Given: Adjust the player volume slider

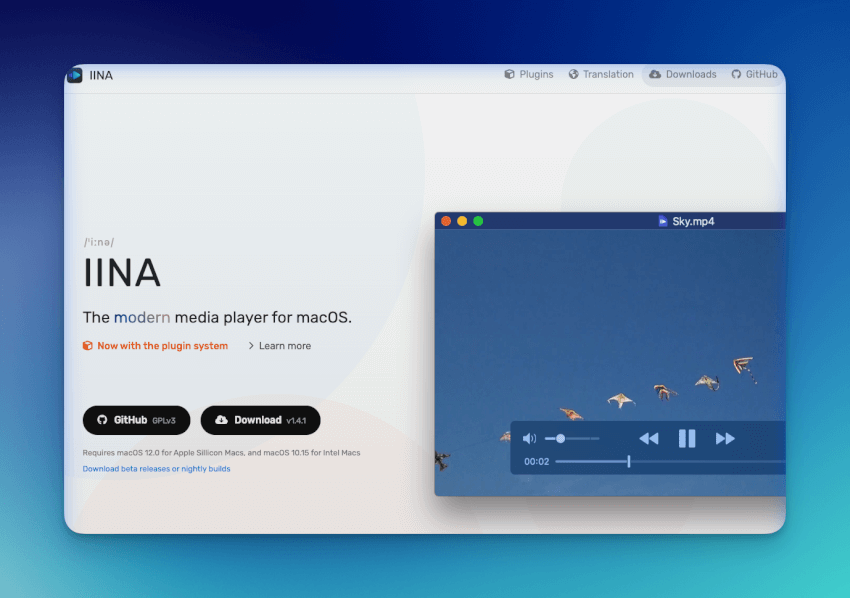Looking at the screenshot, I should 561,438.
